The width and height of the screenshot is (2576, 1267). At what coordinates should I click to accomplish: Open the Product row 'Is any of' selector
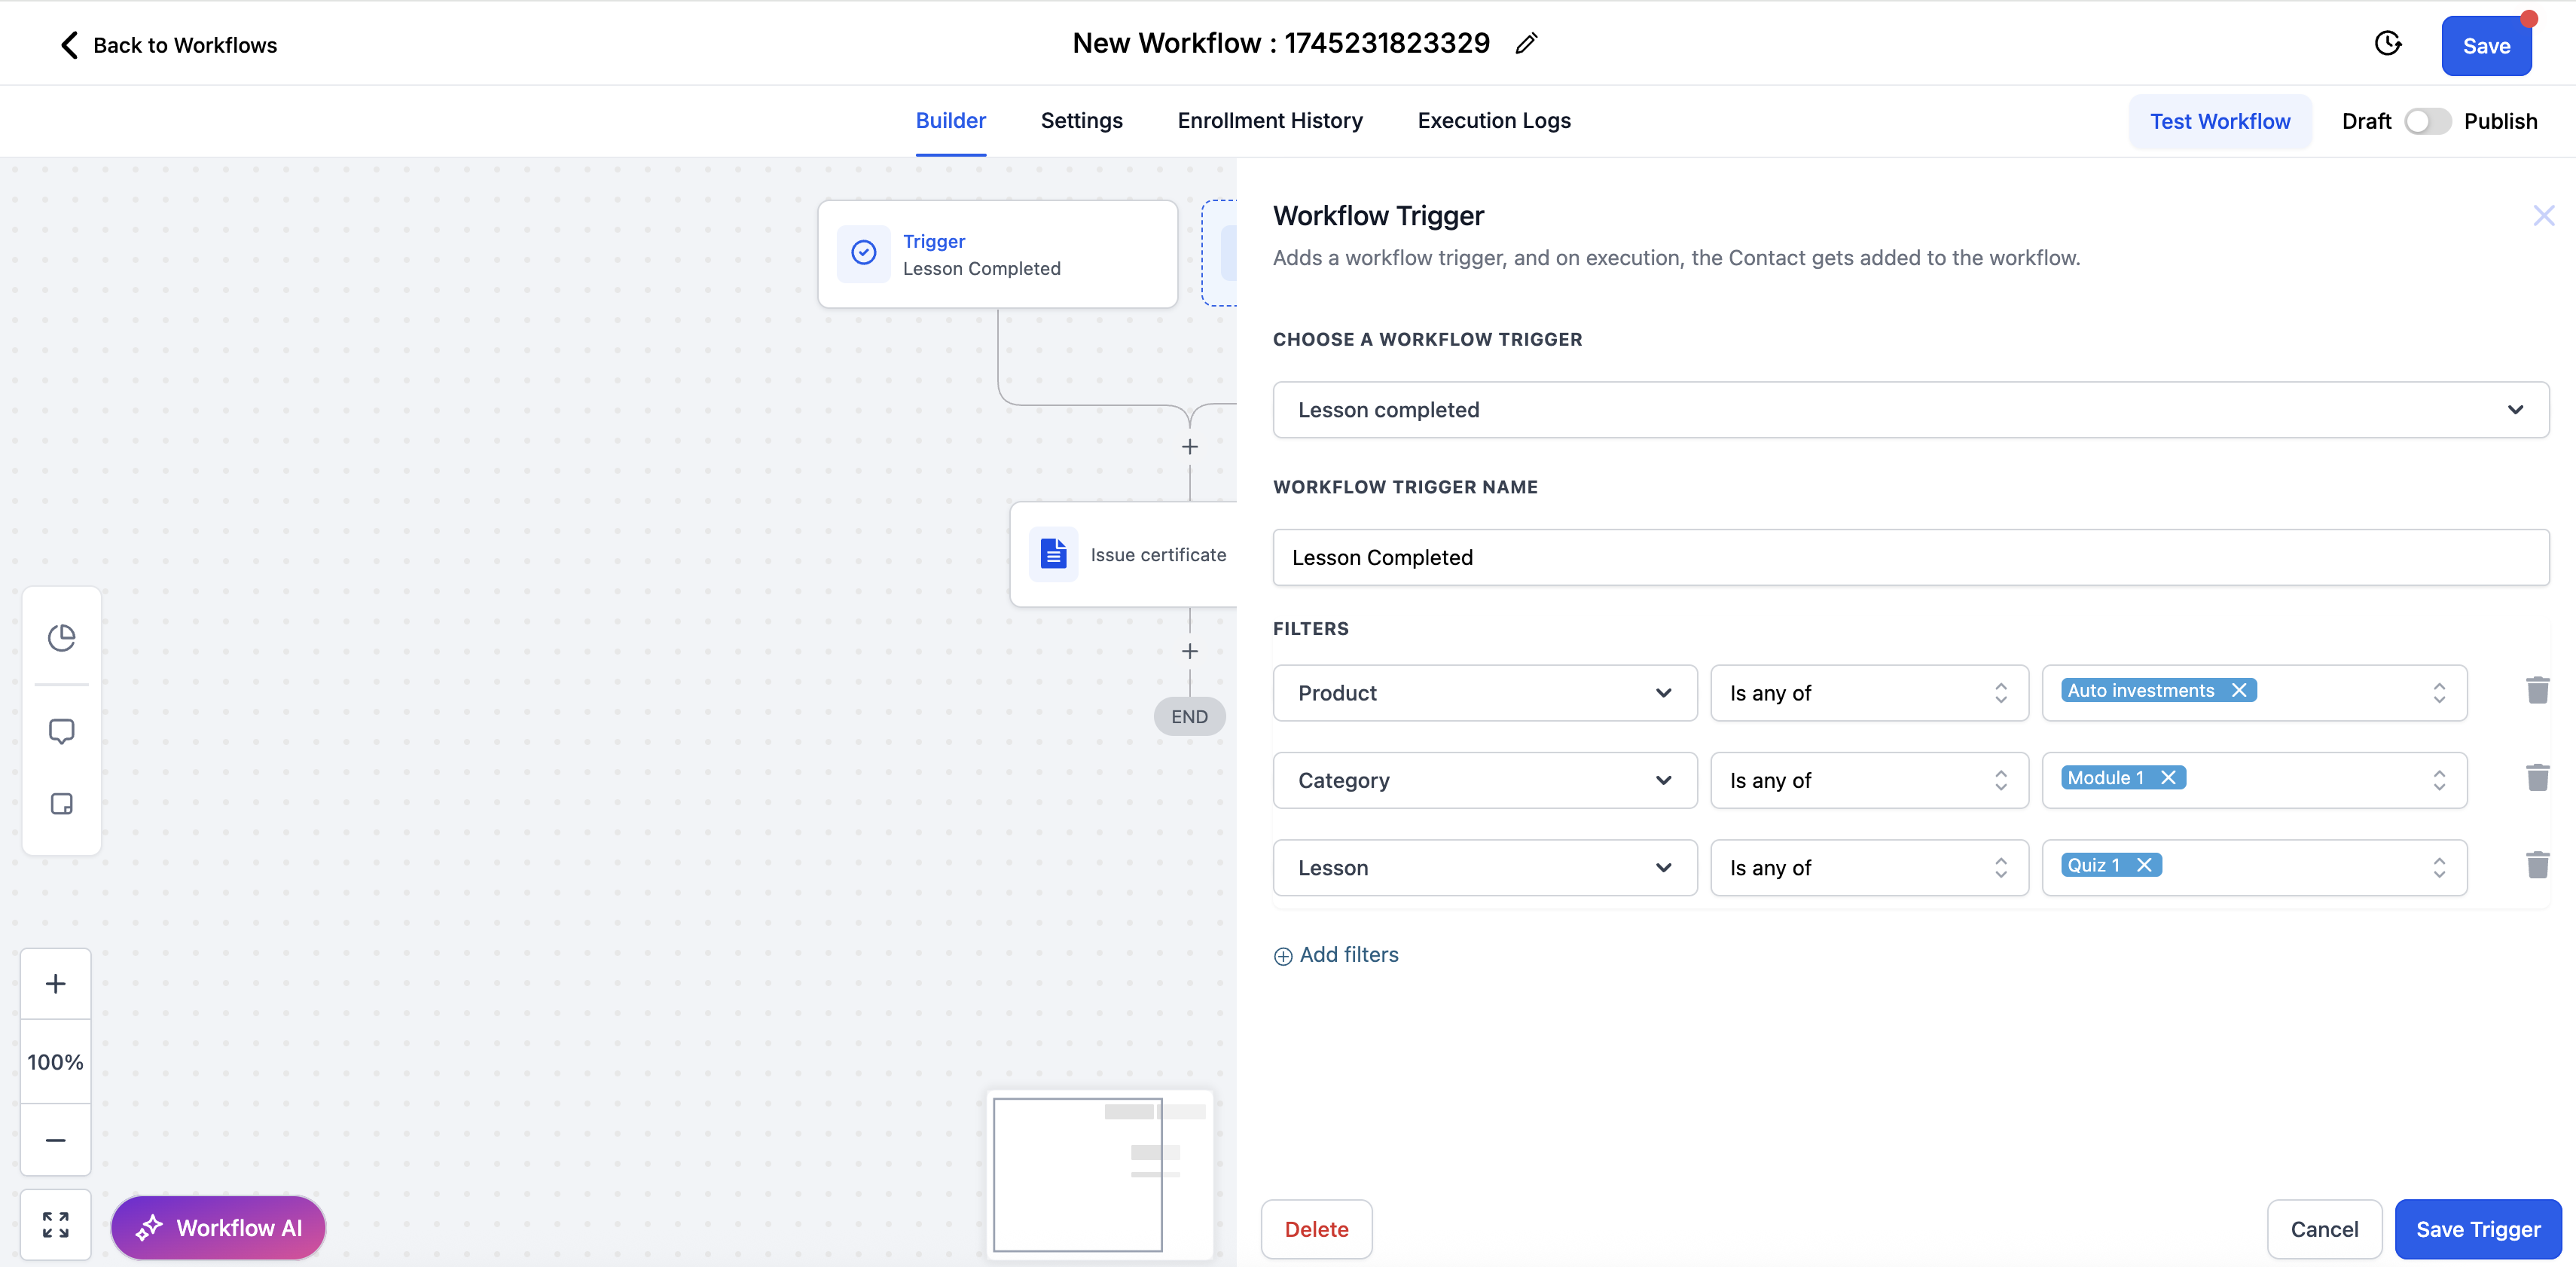(1868, 694)
